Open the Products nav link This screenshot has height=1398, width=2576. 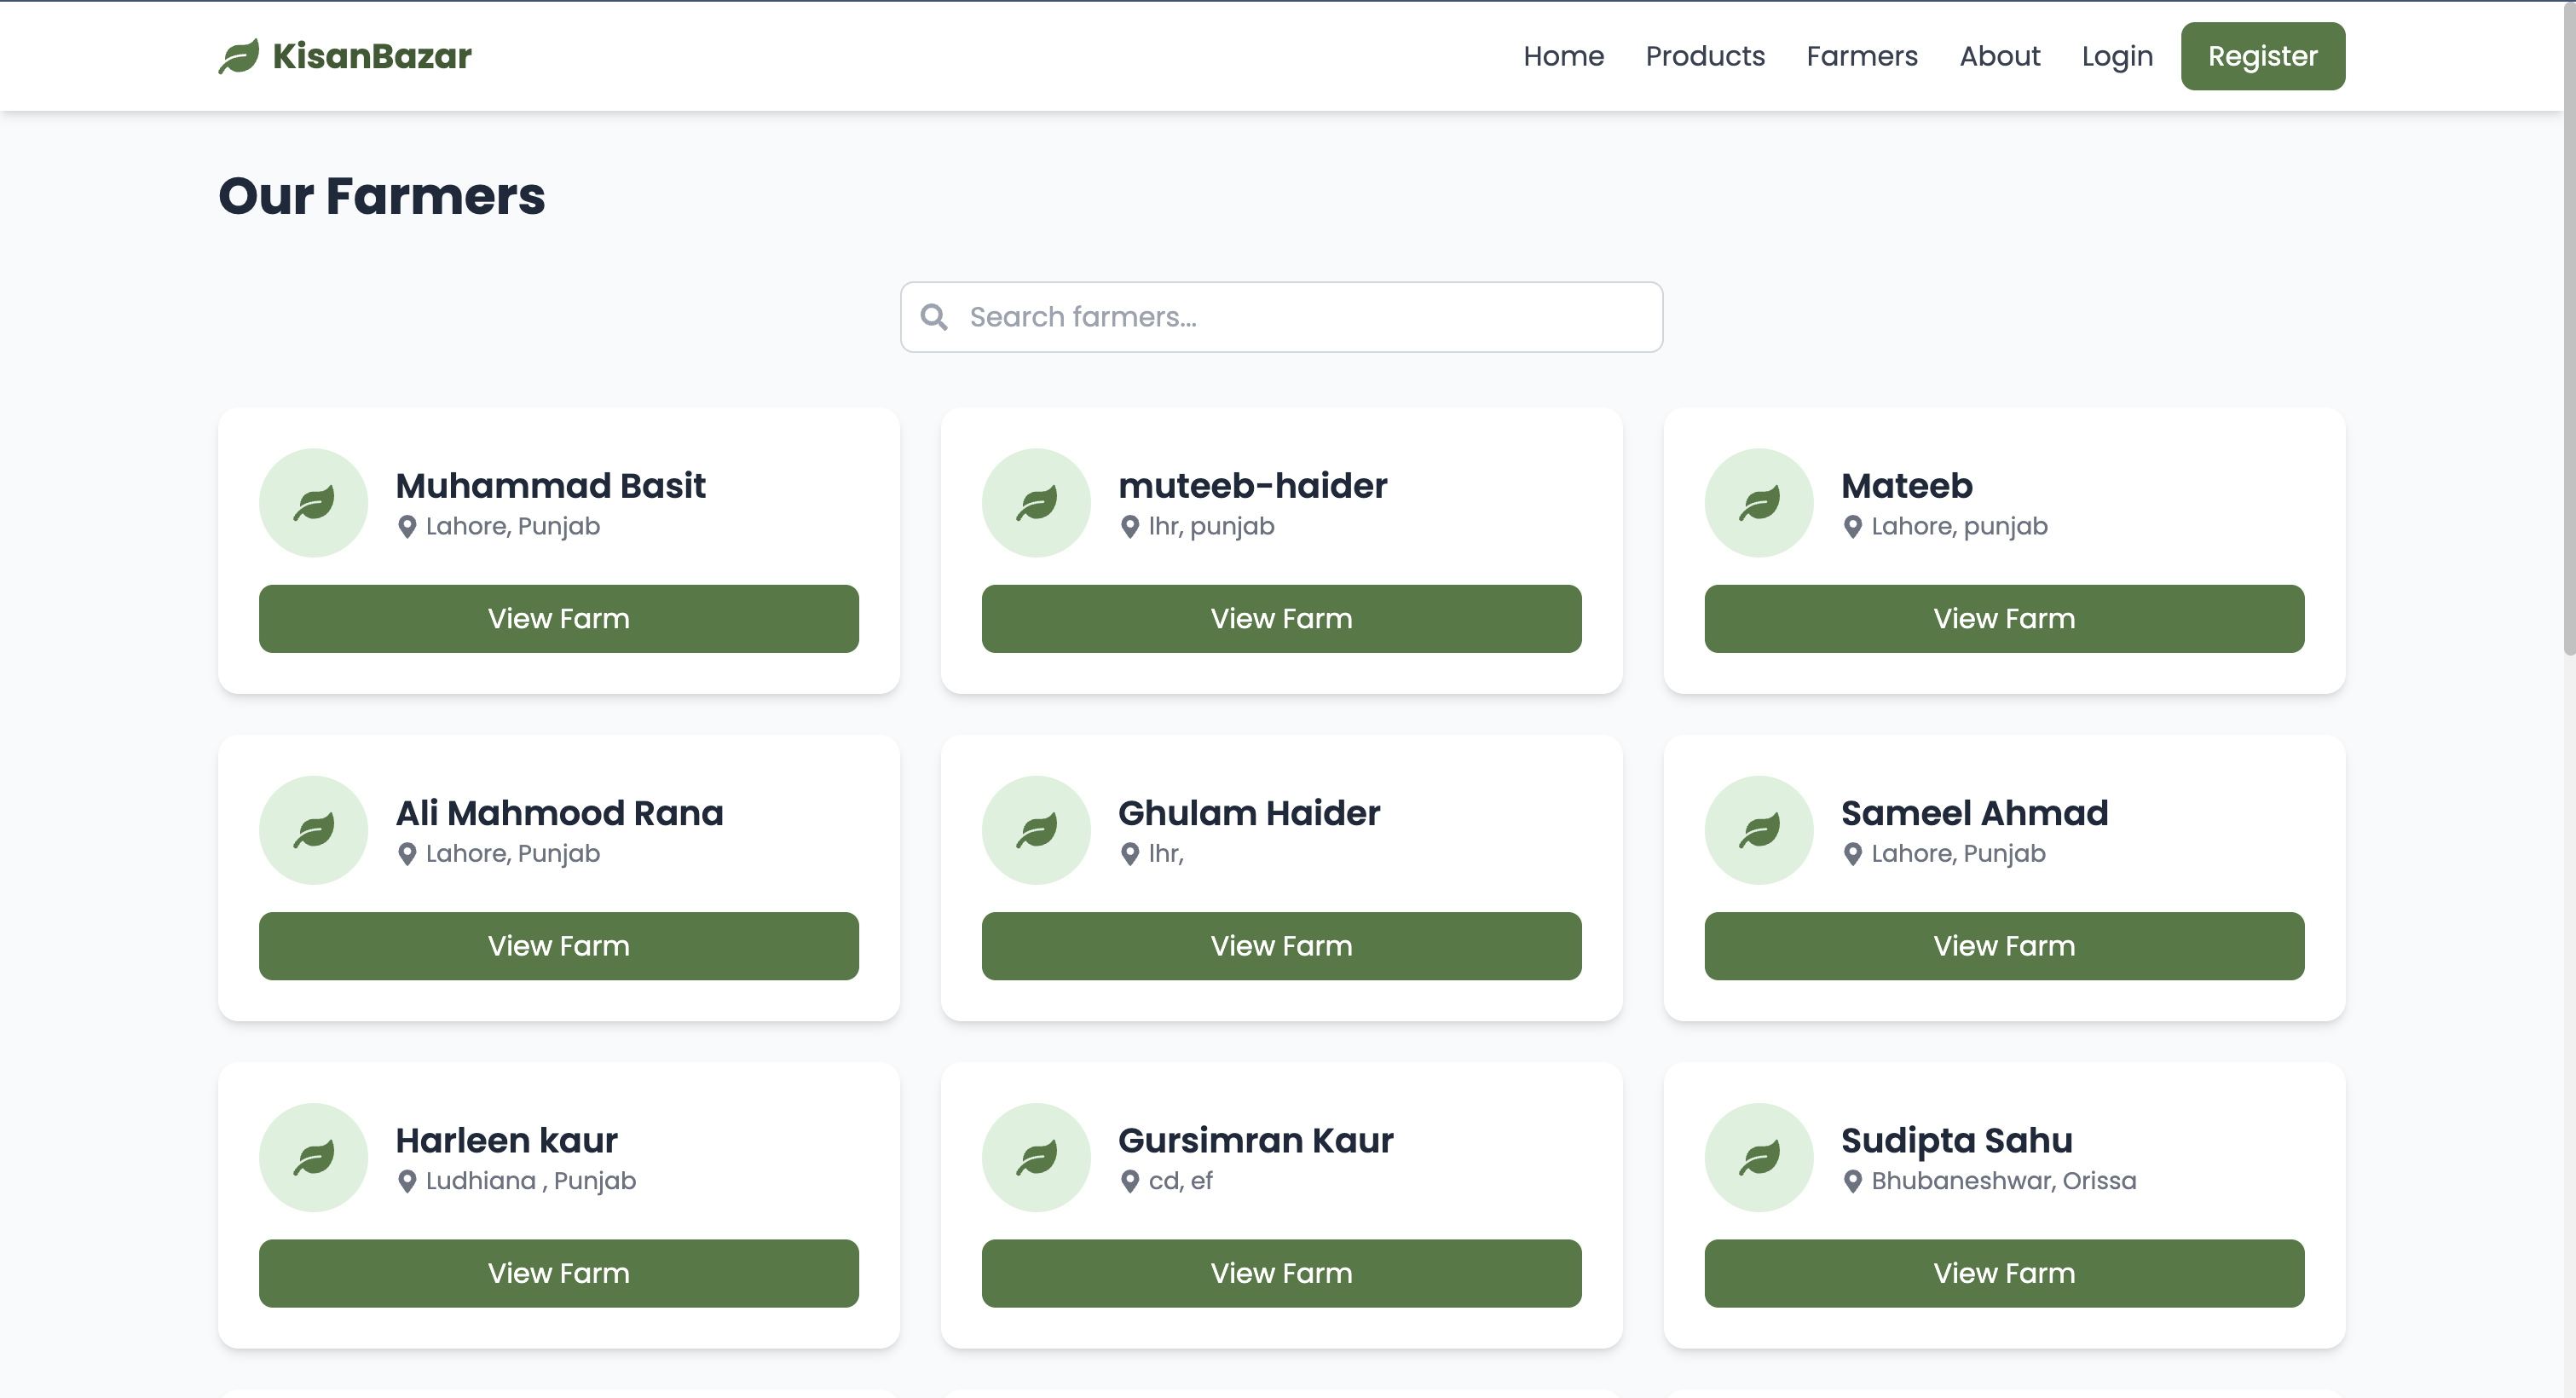tap(1705, 56)
